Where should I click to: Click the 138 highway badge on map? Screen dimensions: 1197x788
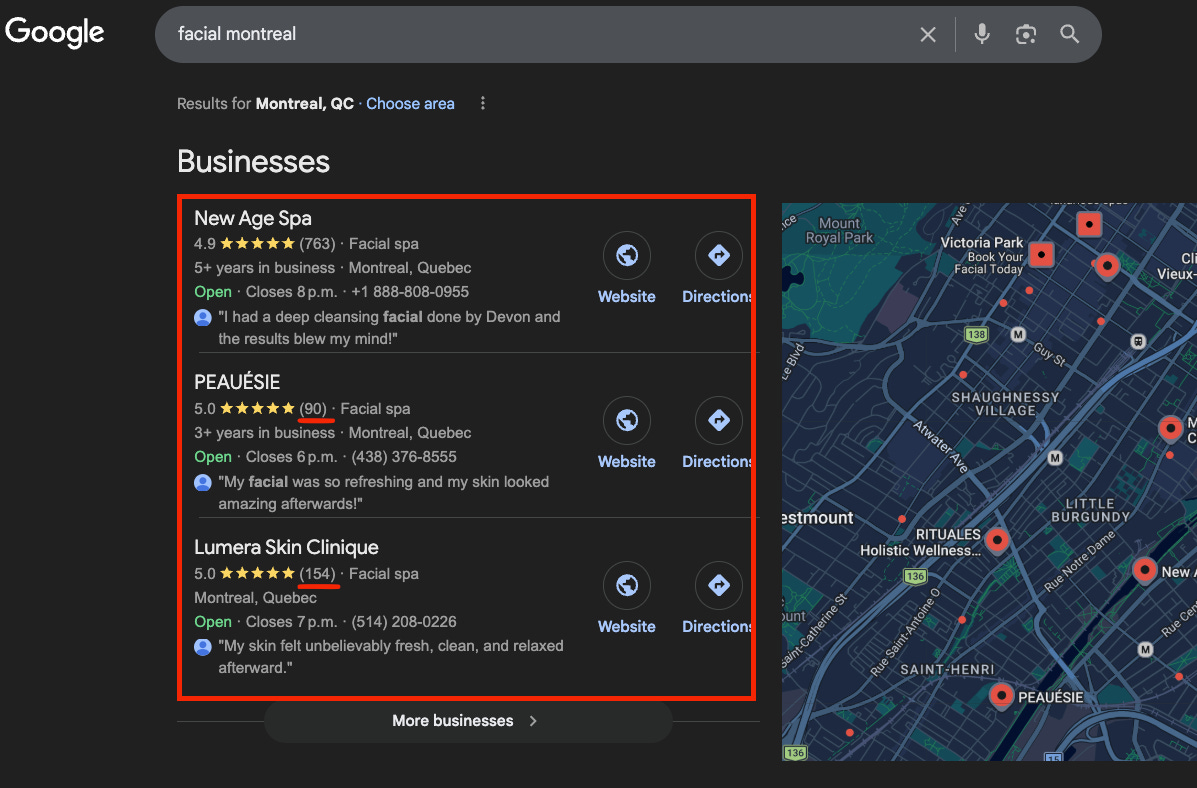pos(976,334)
